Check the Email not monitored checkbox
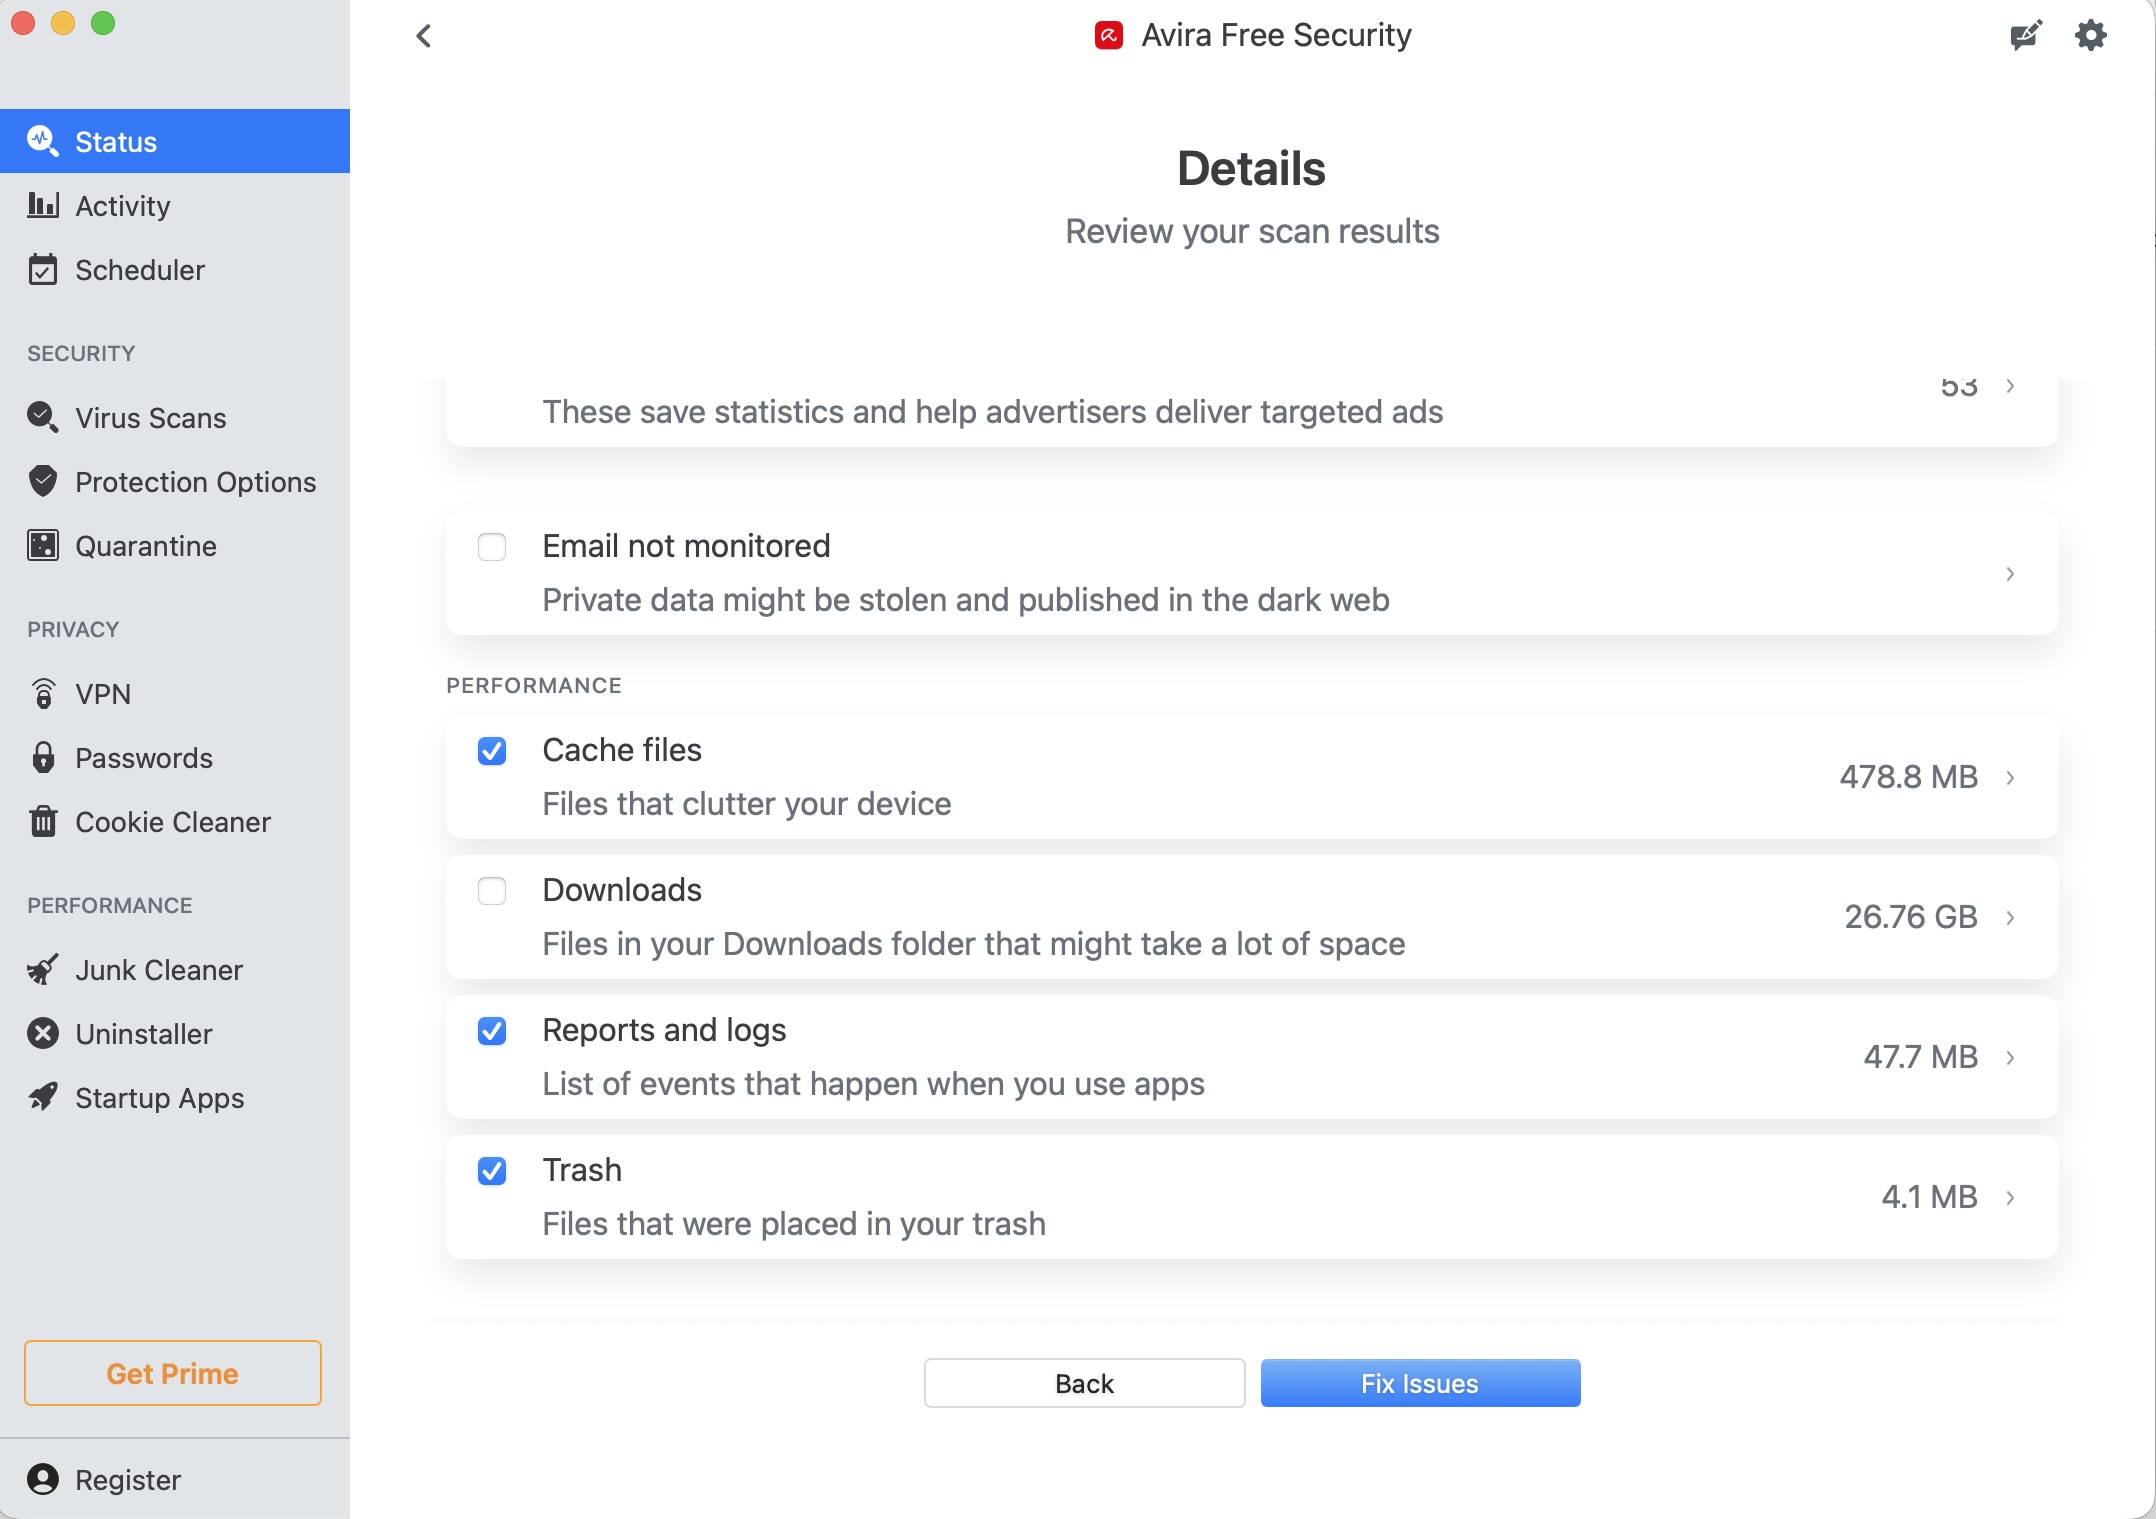Image resolution: width=2156 pixels, height=1519 pixels. (492, 547)
